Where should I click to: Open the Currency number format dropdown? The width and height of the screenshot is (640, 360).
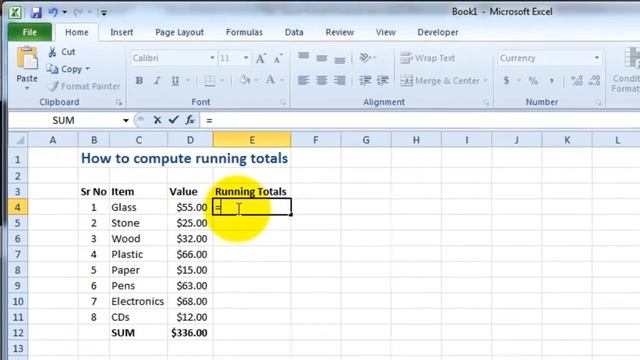[x=597, y=58]
